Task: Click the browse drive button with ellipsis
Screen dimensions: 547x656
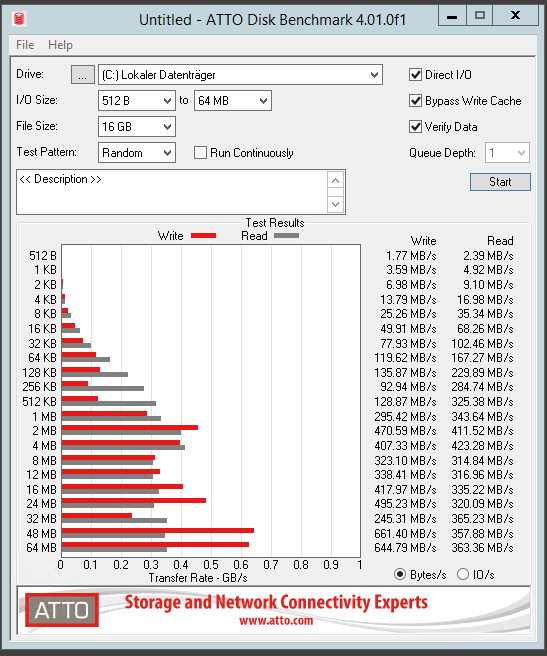Action: coord(82,75)
